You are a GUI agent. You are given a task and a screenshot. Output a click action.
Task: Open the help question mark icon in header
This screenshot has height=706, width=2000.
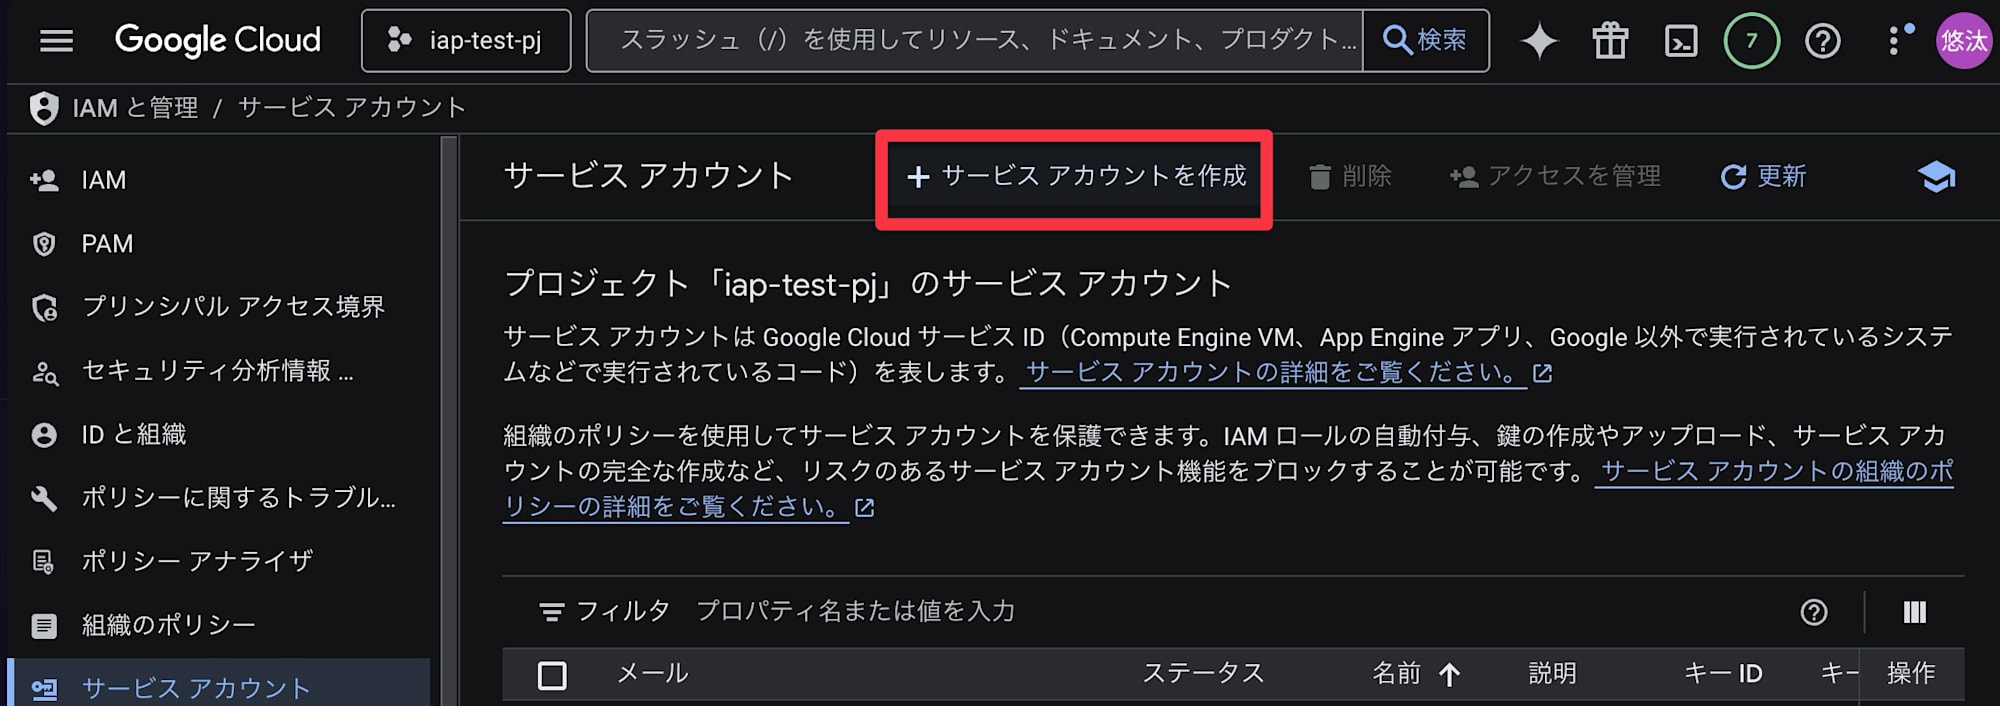click(1822, 41)
